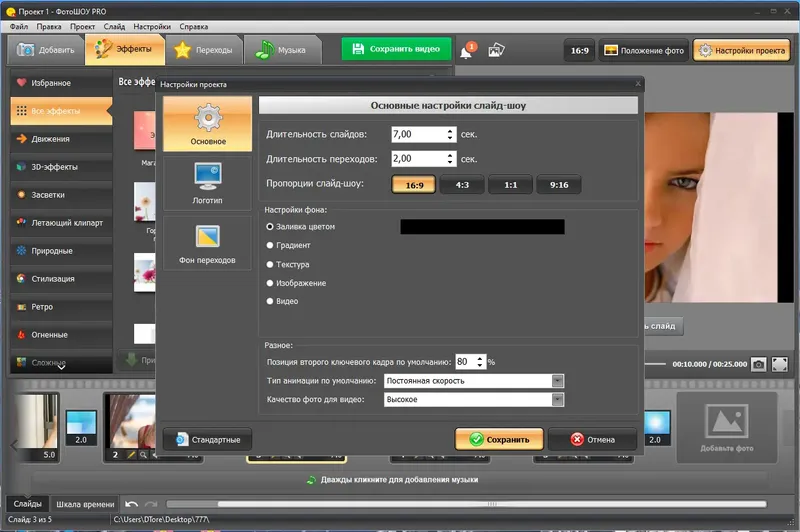The height and width of the screenshot is (532, 800).
Task: Click the redo arrow icon
Action: pyautogui.click(x=151, y=504)
